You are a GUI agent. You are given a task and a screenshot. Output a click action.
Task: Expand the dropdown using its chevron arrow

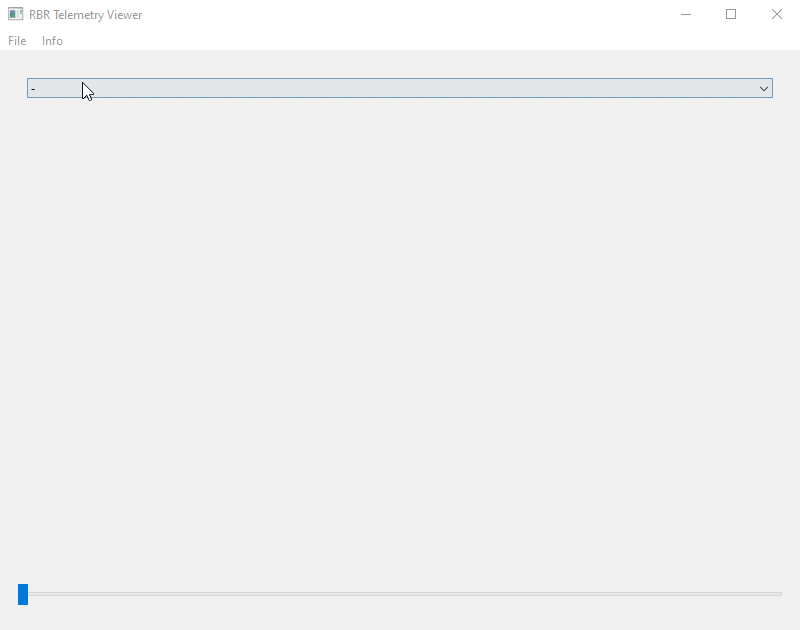click(x=764, y=88)
